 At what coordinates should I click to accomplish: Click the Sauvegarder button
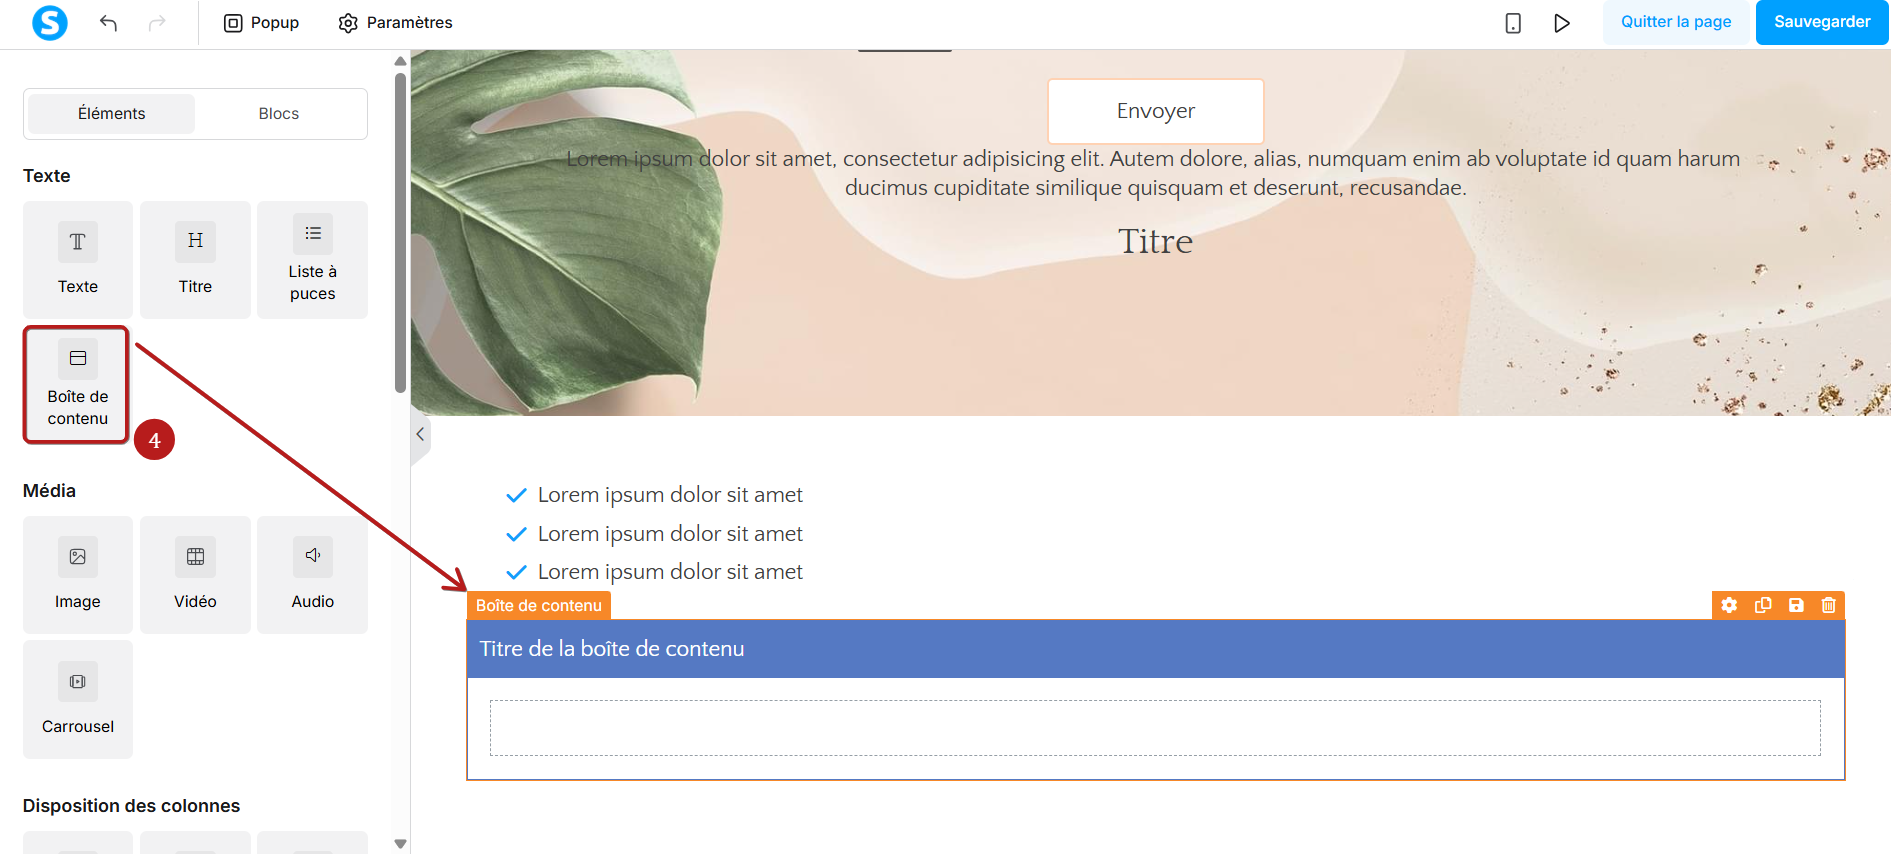[x=1822, y=22]
